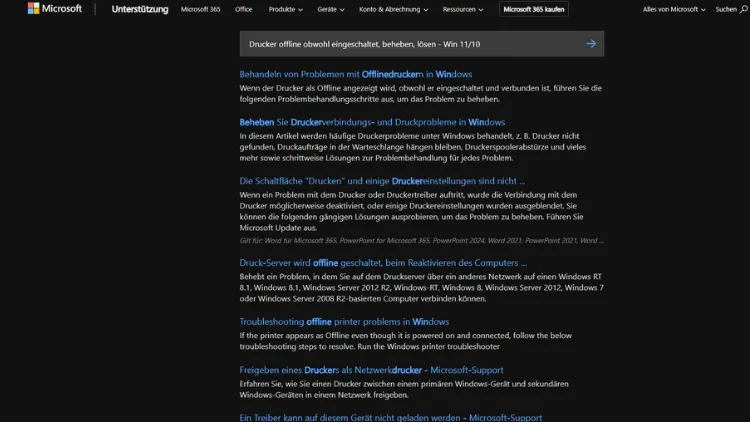Click the snippet starting 'Wenn der Drucker als Offline'

[420, 93]
